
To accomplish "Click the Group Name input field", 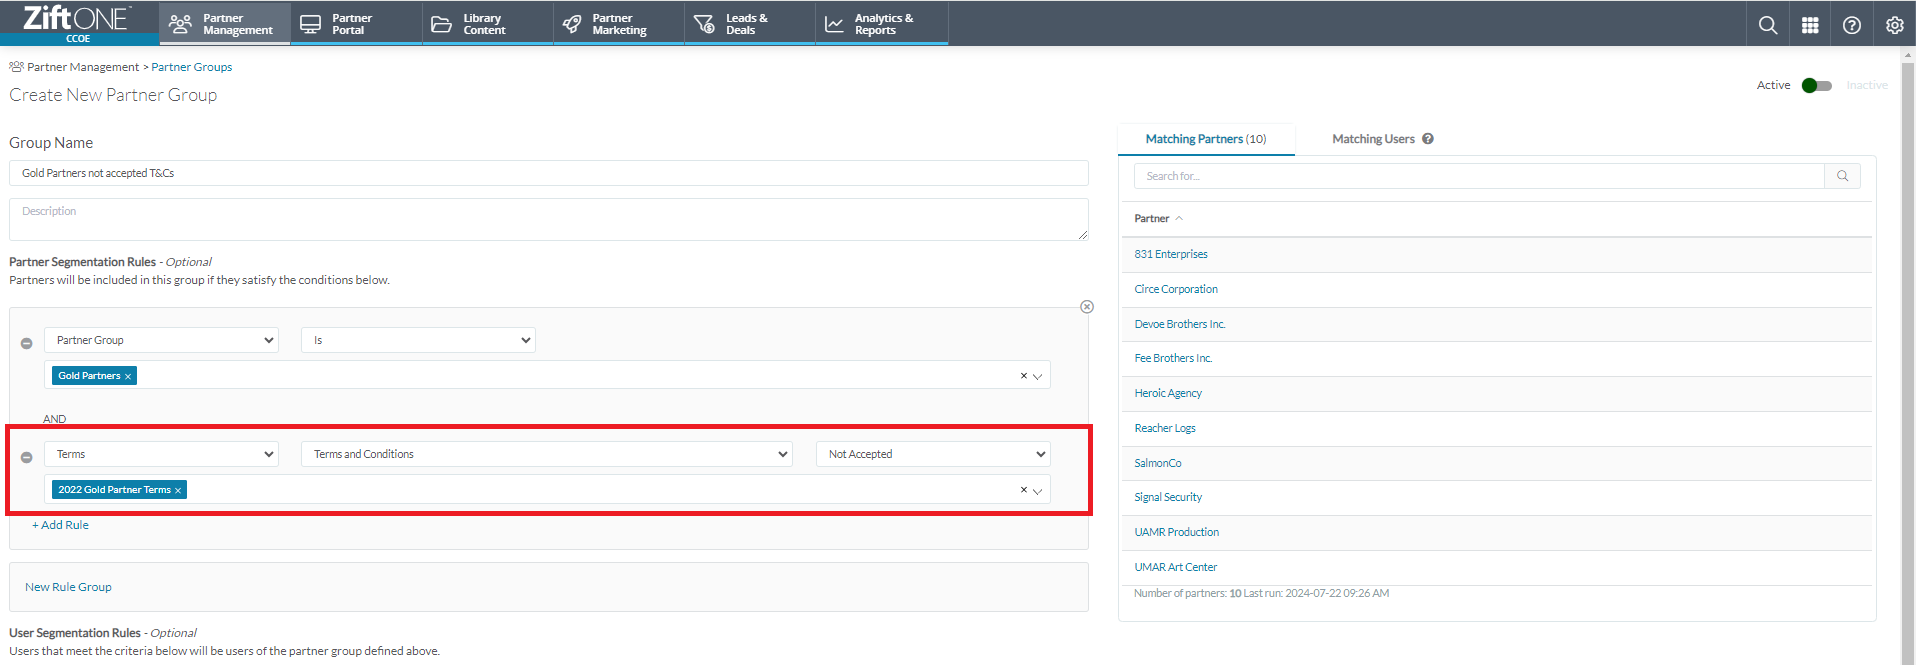I will tap(549, 173).
